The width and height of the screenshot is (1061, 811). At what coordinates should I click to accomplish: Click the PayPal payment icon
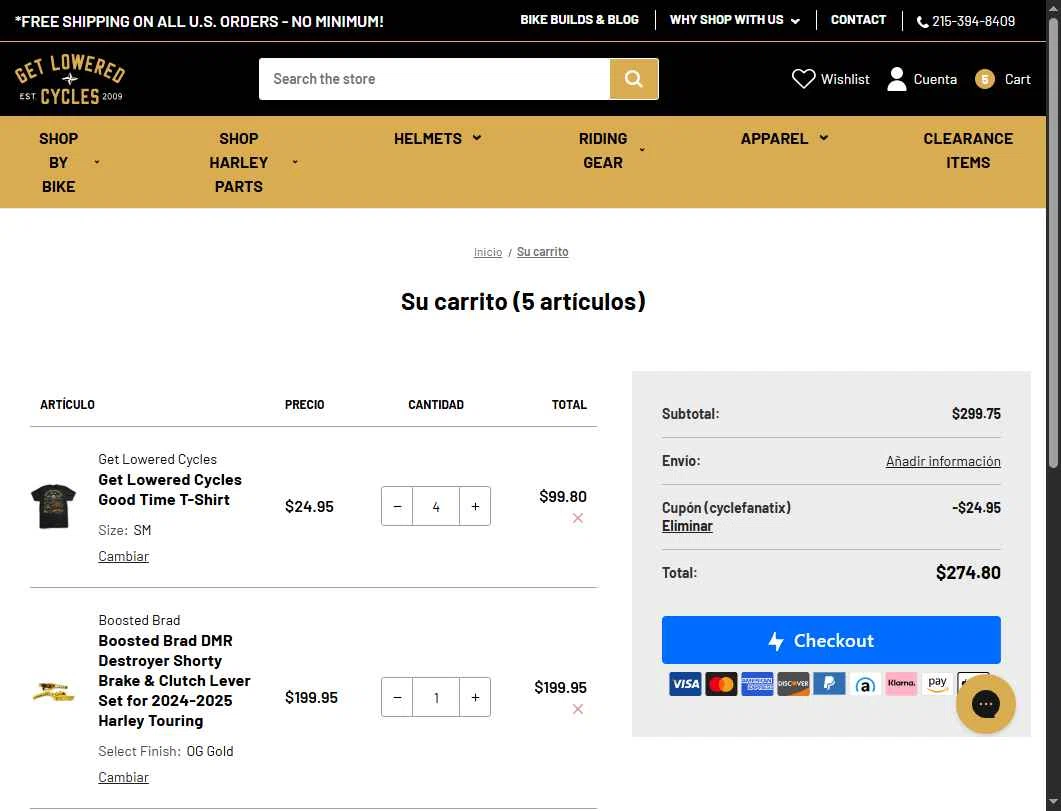[829, 684]
